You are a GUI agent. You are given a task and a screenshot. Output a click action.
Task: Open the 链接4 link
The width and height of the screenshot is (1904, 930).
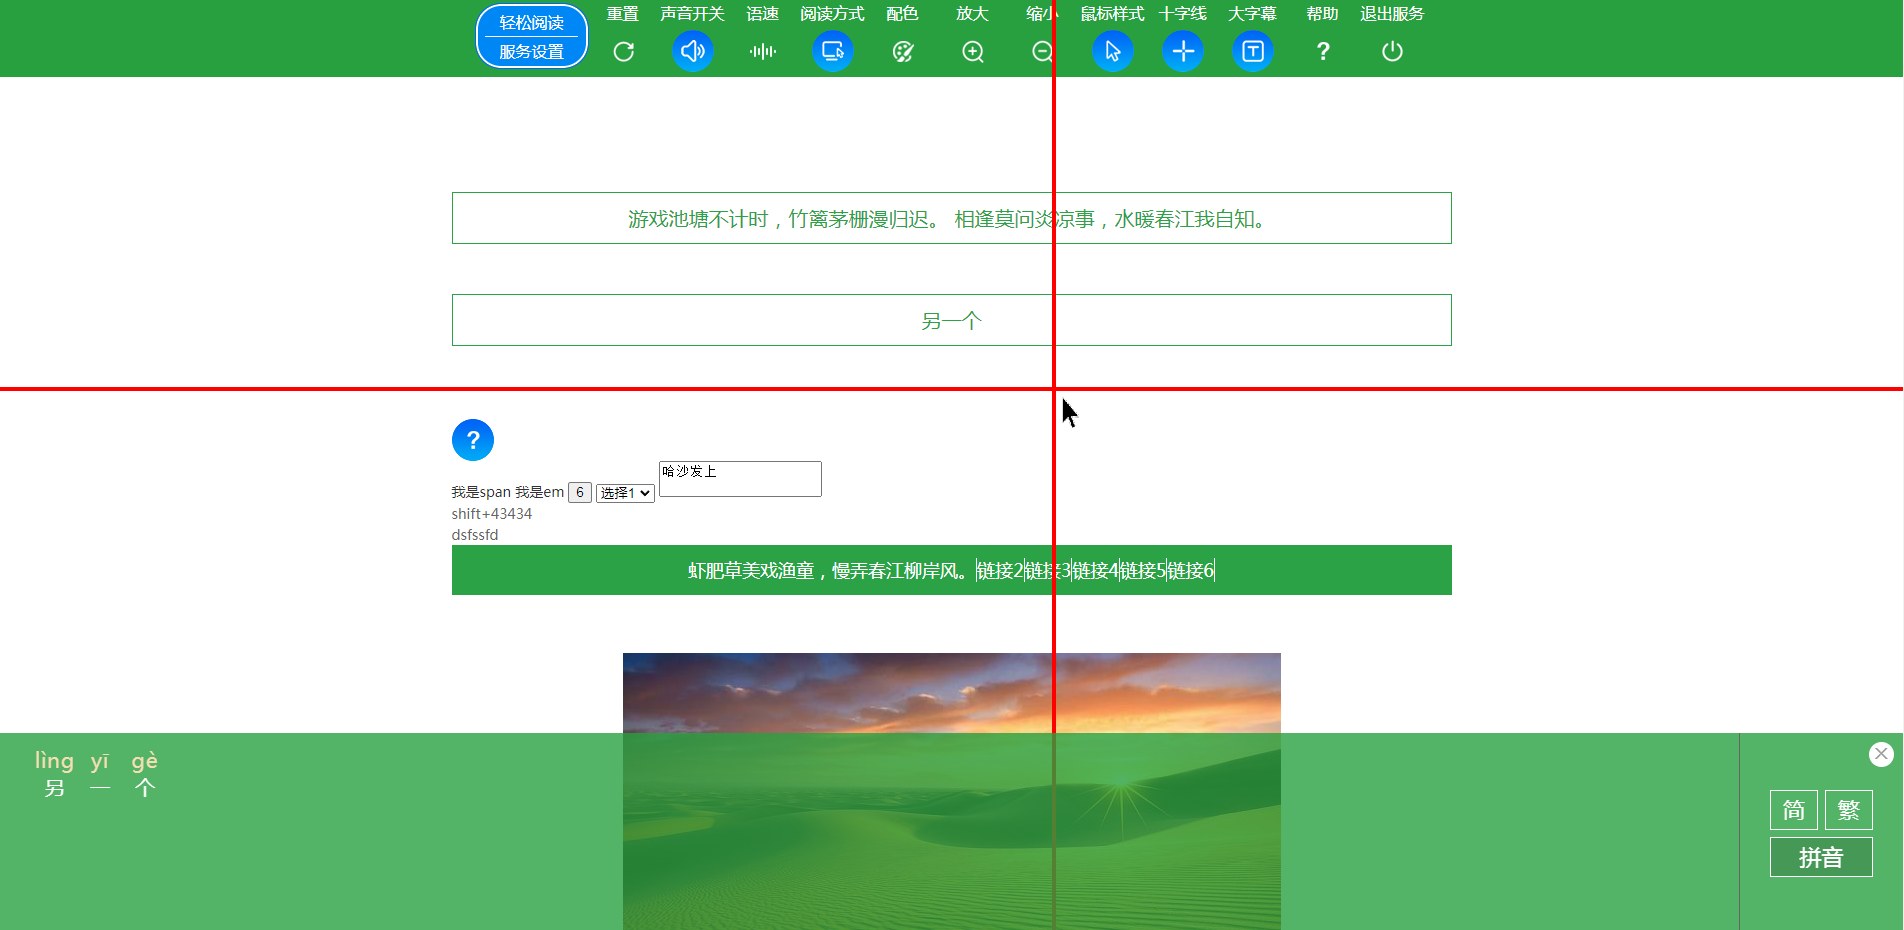(x=1096, y=571)
